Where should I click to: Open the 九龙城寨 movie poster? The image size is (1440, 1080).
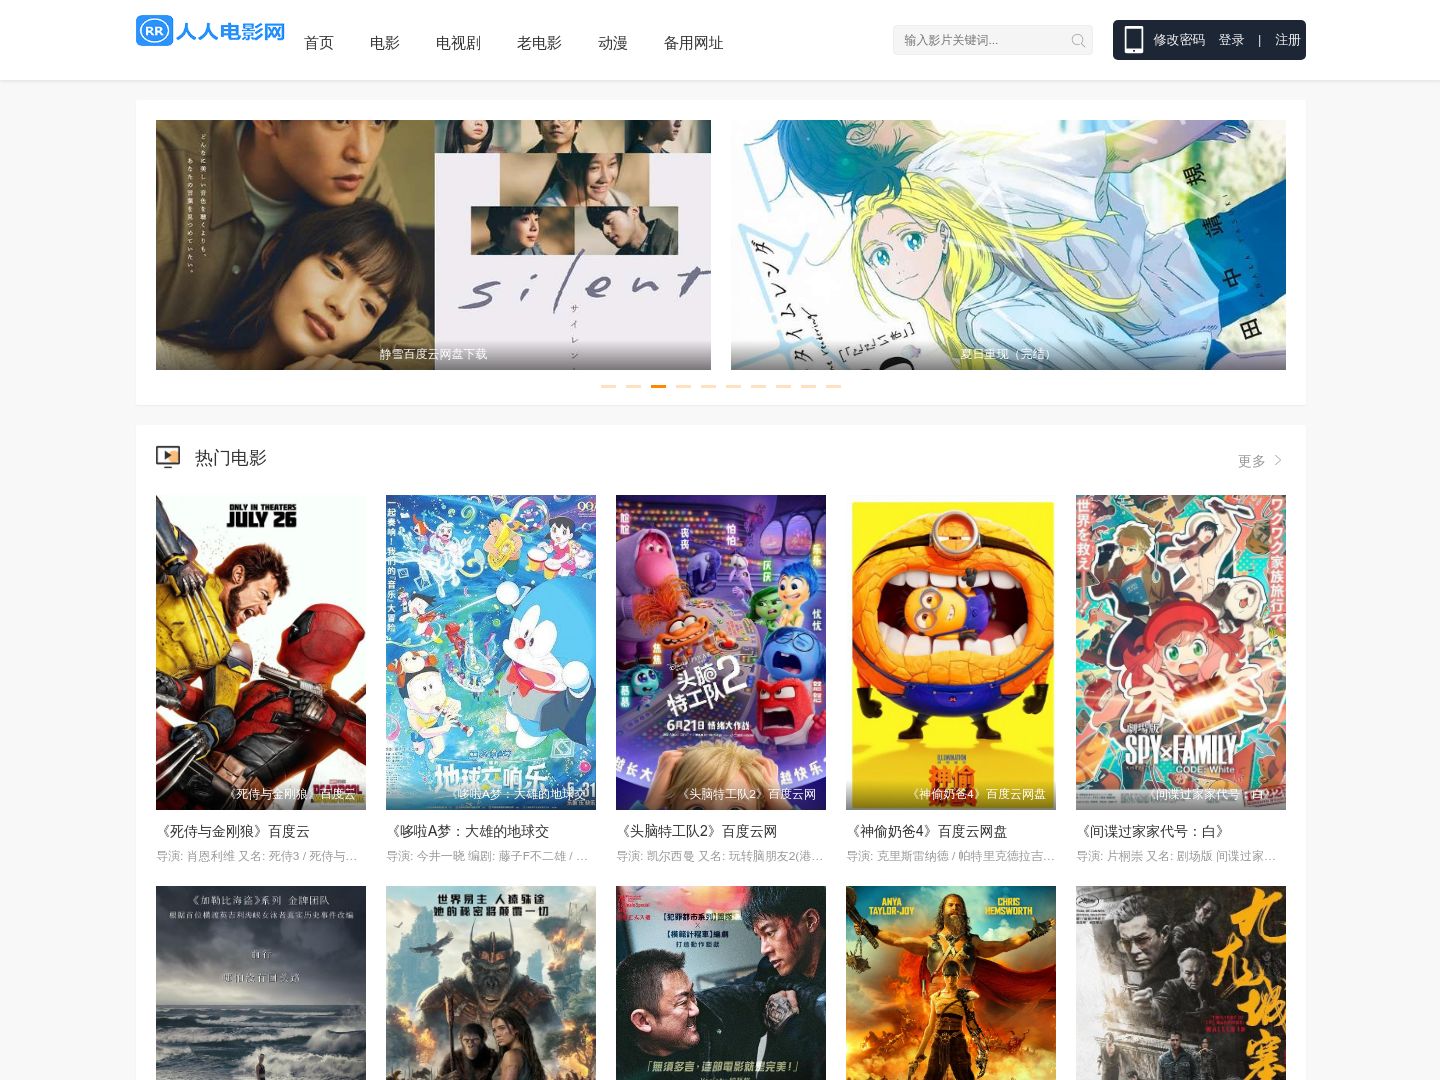click(x=1181, y=983)
